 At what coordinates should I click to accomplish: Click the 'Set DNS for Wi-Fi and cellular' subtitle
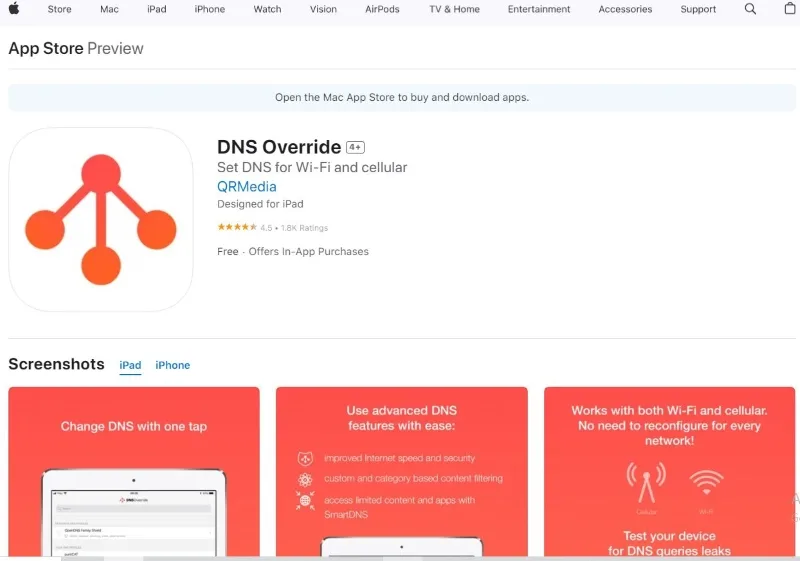(x=312, y=167)
